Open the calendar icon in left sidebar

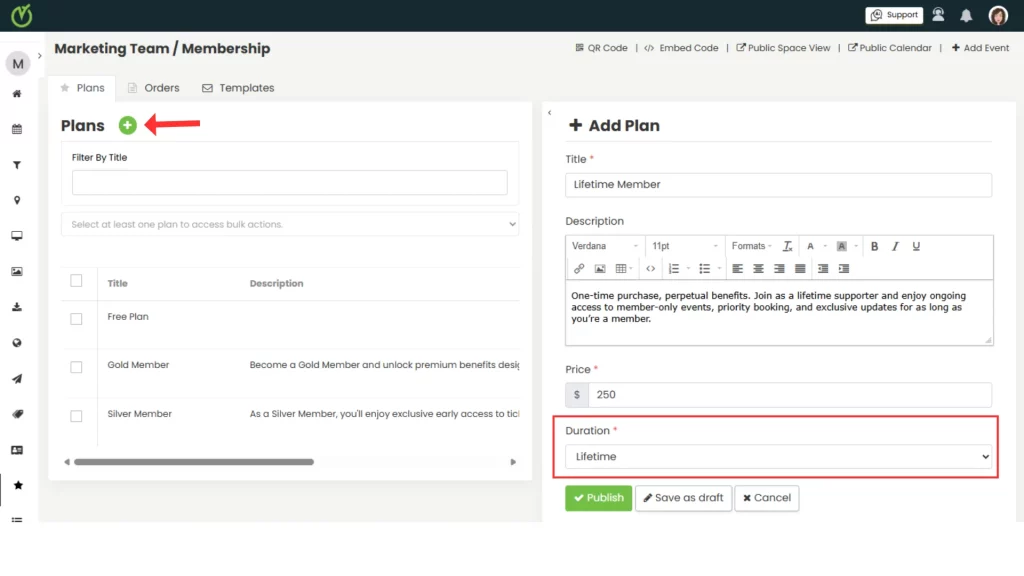coord(17,129)
